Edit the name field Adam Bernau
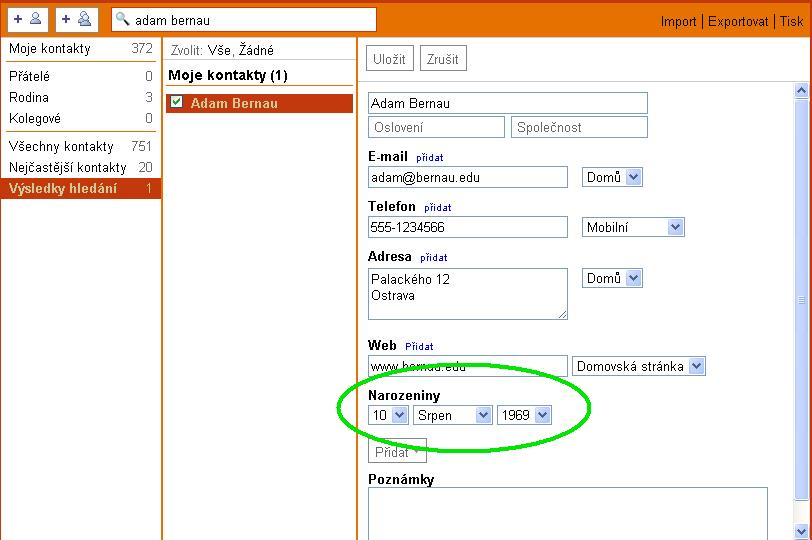The height and width of the screenshot is (540, 812). tap(508, 103)
